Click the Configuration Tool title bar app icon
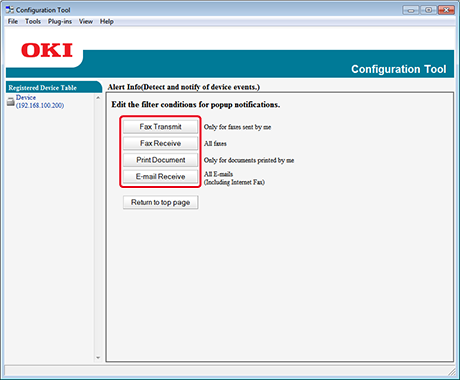 pyautogui.click(x=10, y=10)
